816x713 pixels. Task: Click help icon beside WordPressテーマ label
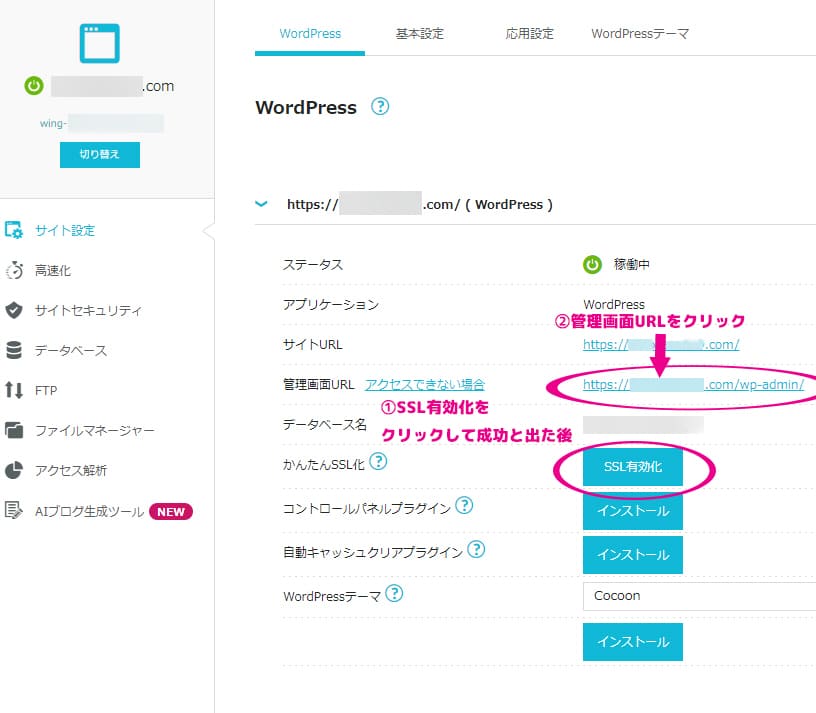tap(394, 593)
